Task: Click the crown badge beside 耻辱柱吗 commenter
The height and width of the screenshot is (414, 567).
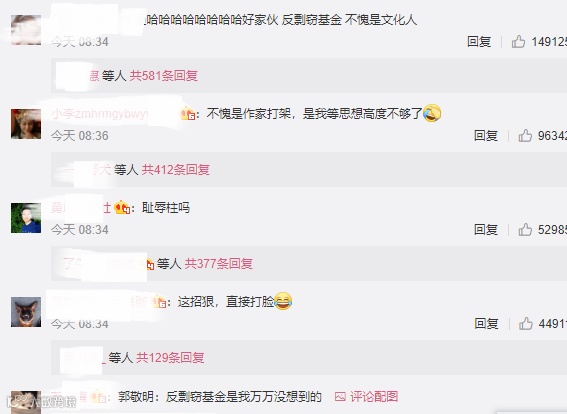Action: point(122,208)
